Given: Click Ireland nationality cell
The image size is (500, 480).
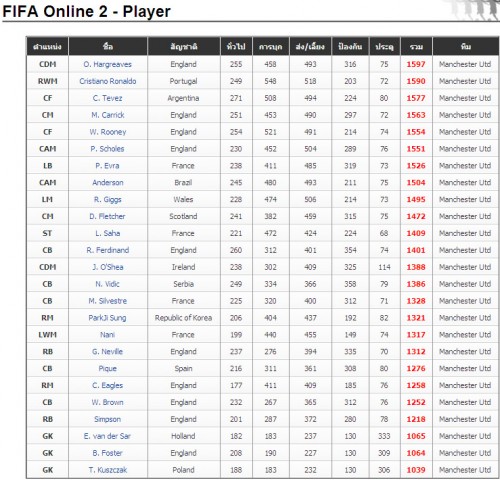Looking at the screenshot, I should click(183, 267).
